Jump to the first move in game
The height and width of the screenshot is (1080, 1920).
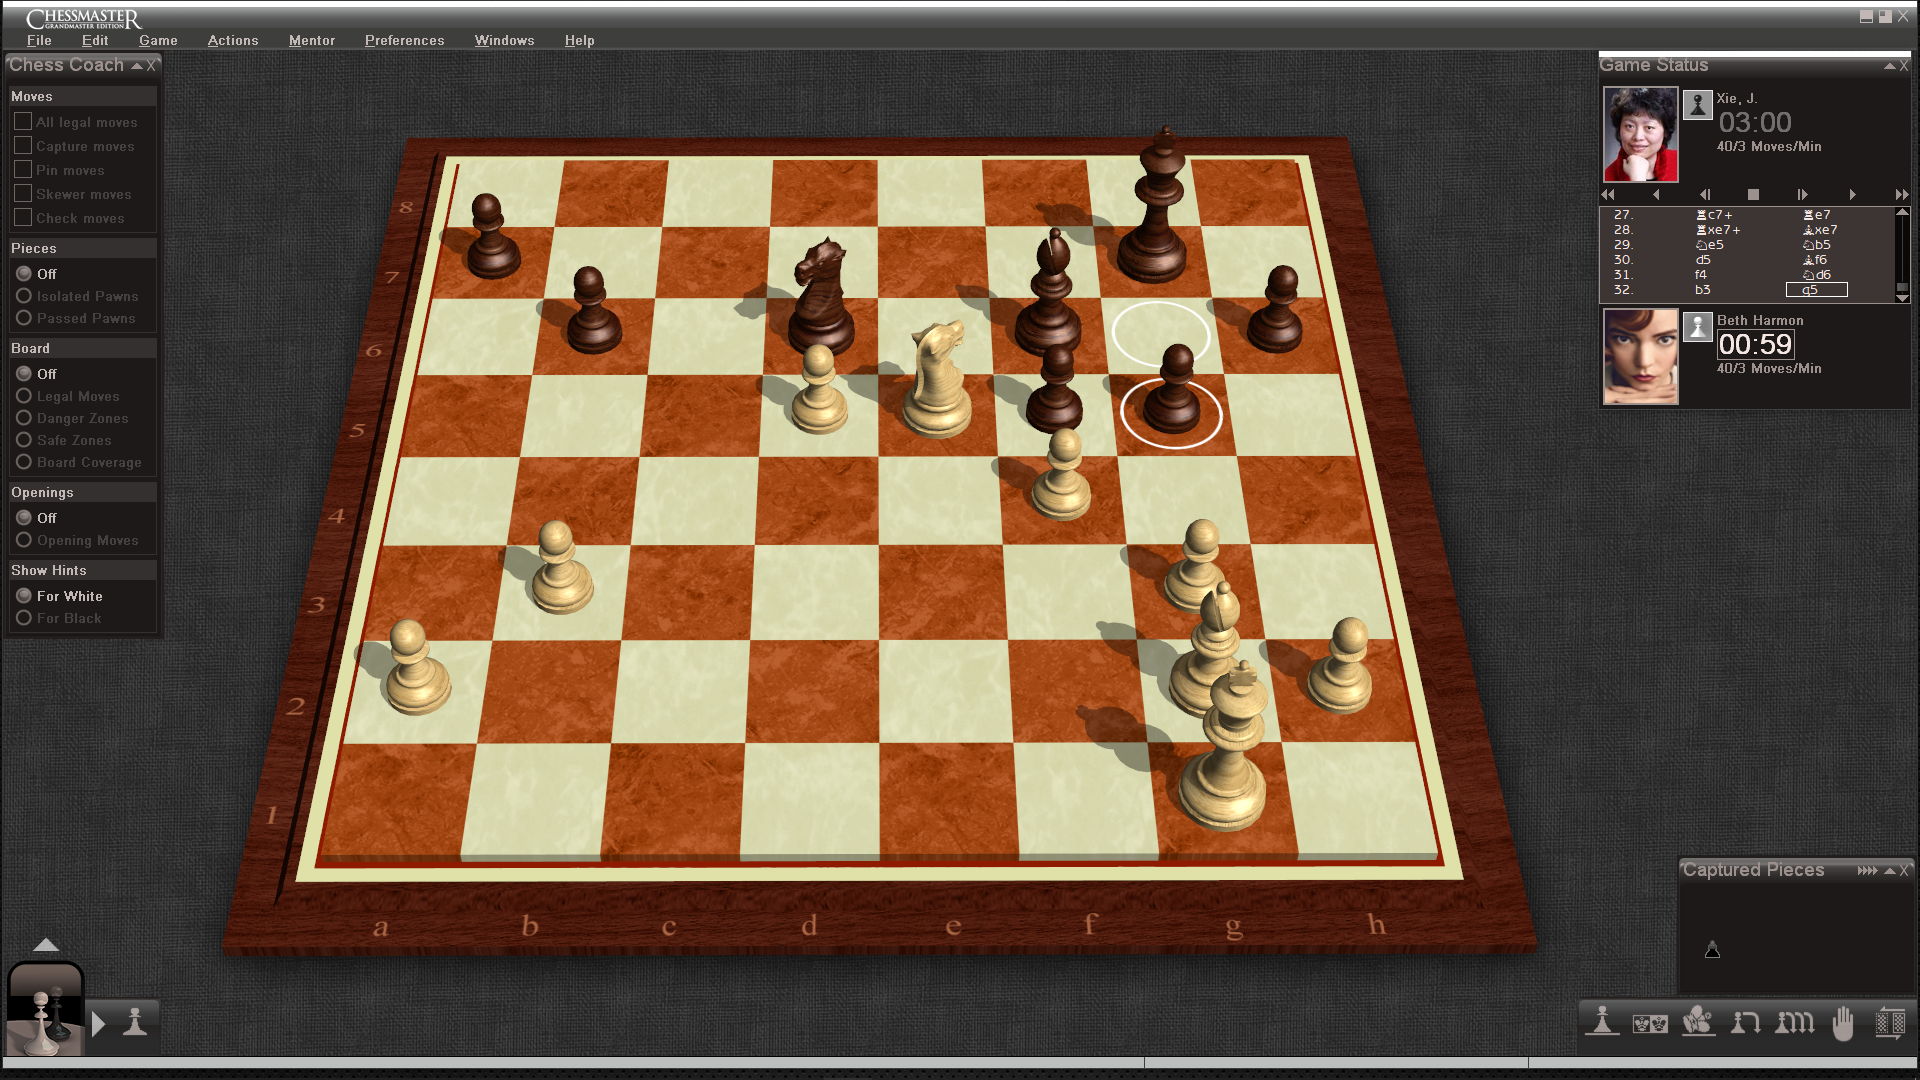point(1608,195)
